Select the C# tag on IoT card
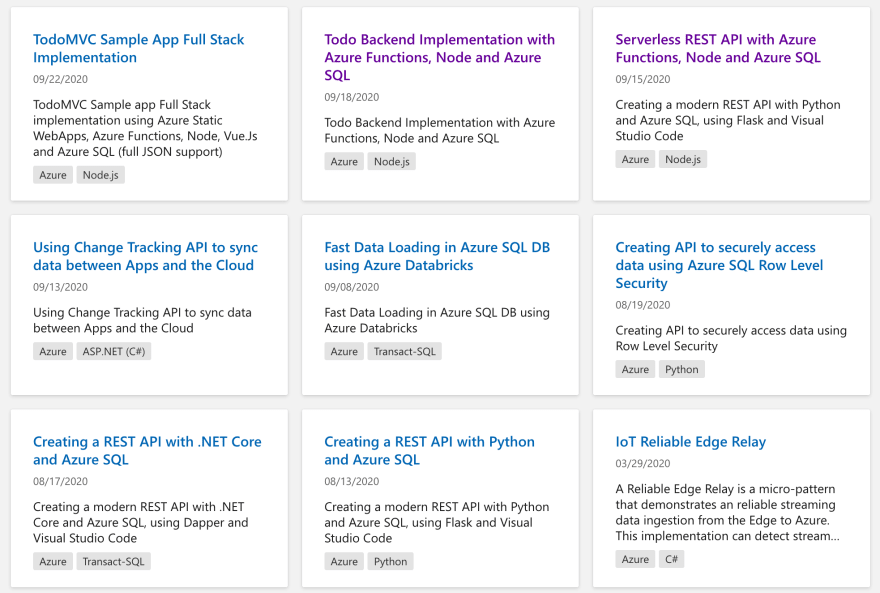The image size is (880, 593). coord(671,559)
